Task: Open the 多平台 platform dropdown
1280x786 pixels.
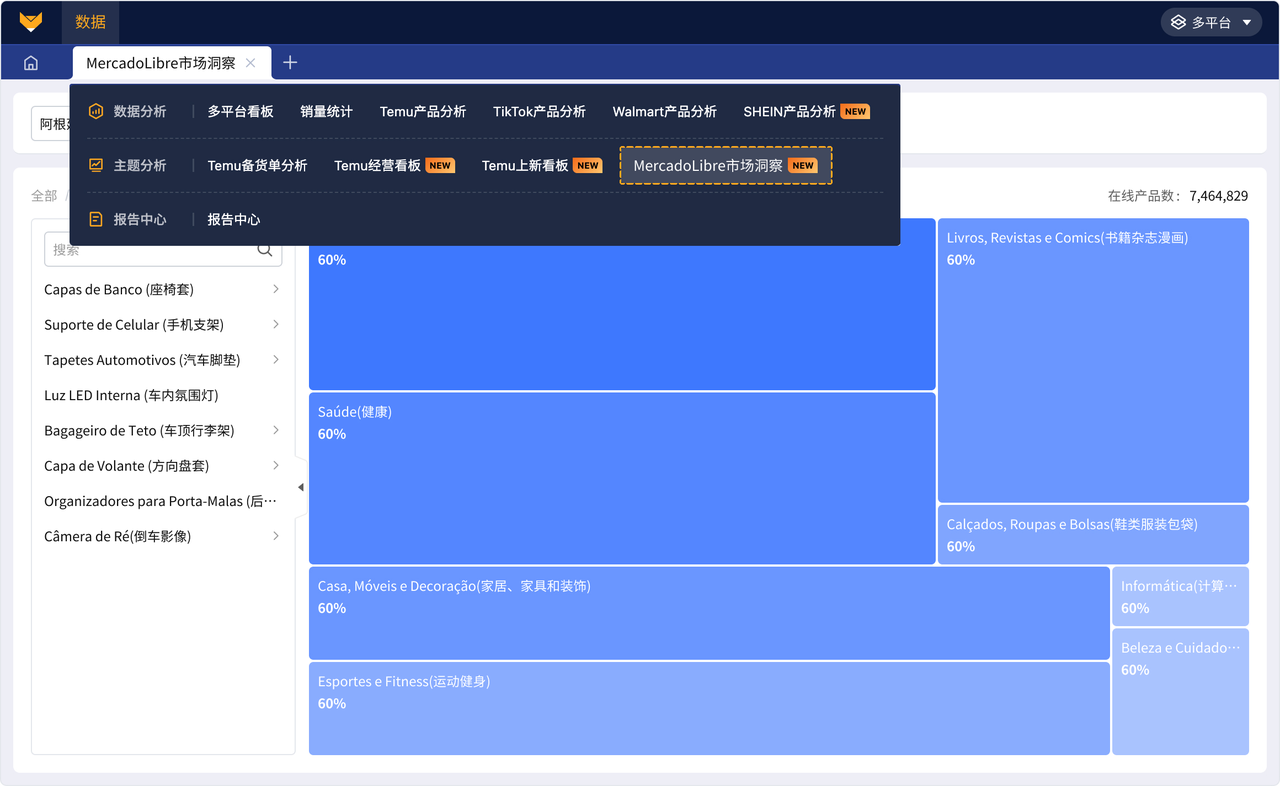Action: (1211, 22)
